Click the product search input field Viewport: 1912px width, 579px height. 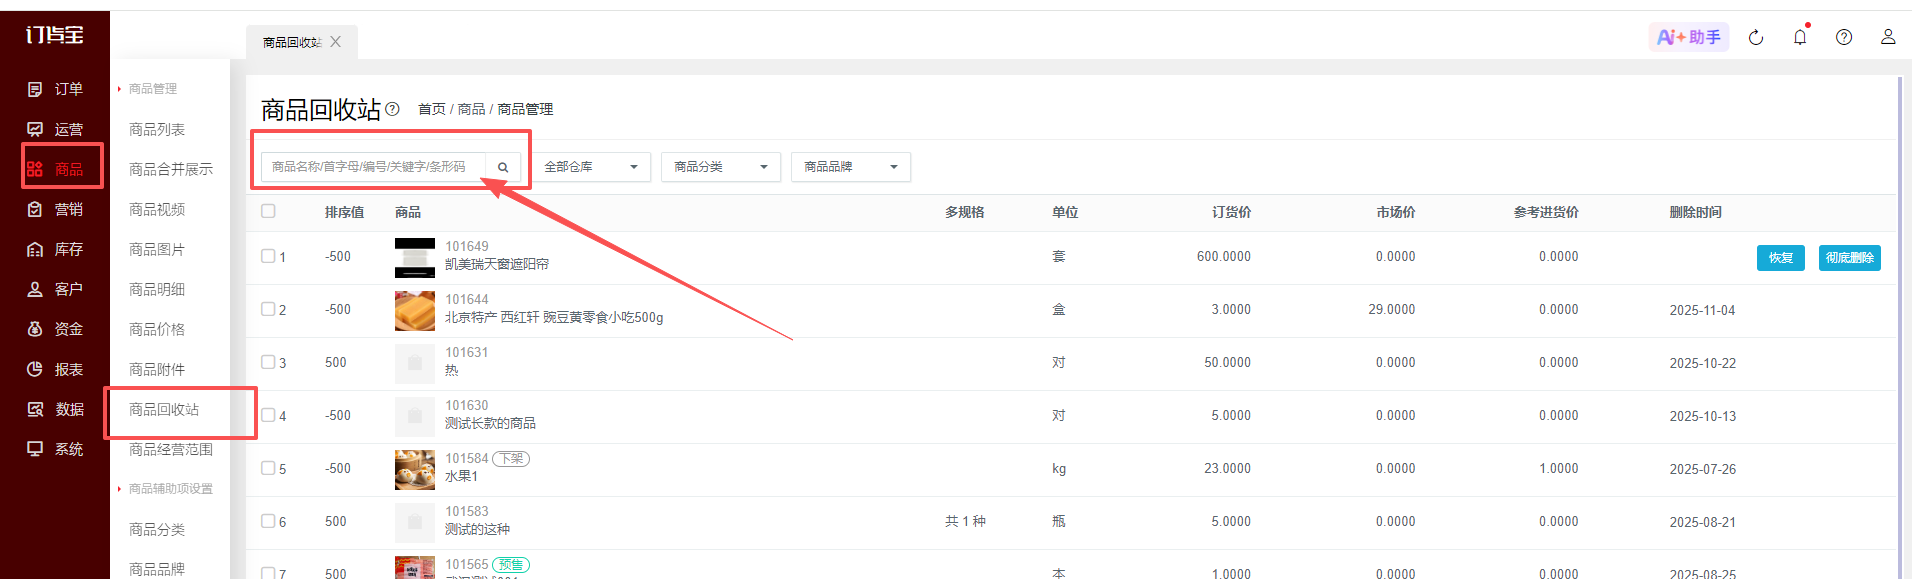coord(374,167)
